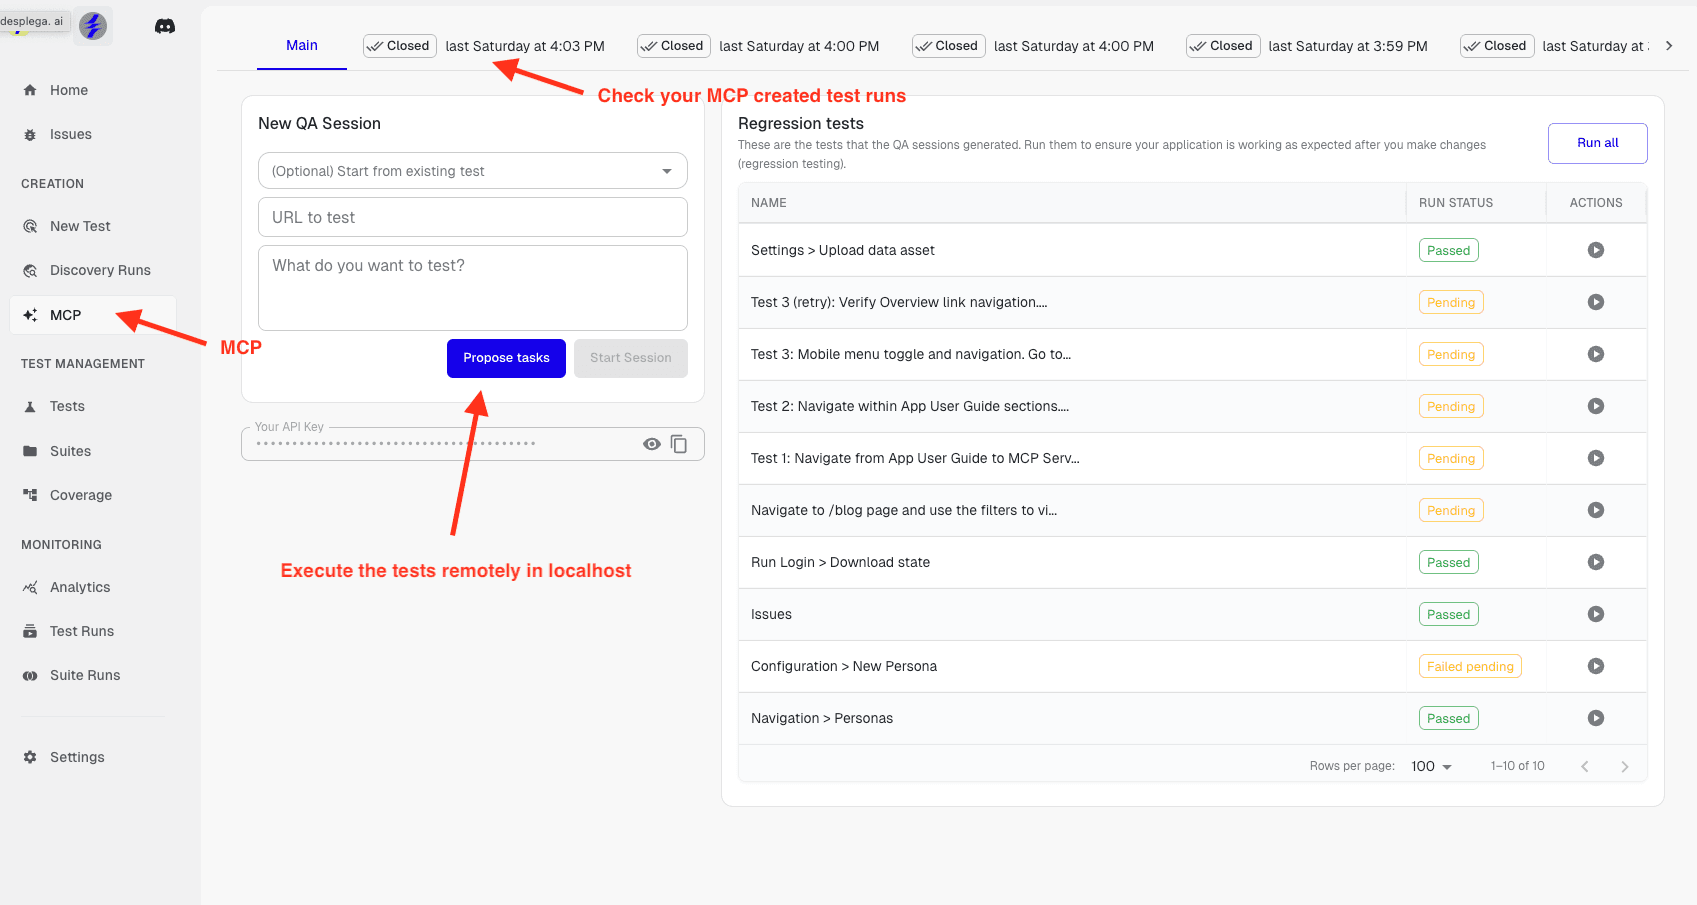Click the desplega.ai lightning logo
The image size is (1697, 905).
coord(93,26)
